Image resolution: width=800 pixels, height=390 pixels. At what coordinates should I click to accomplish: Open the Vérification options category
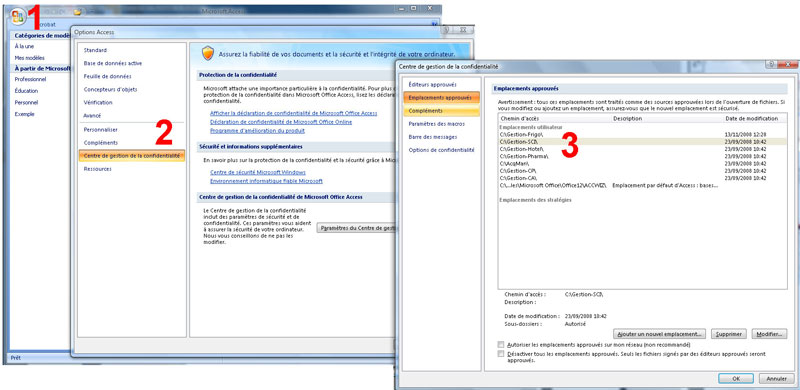tap(98, 103)
